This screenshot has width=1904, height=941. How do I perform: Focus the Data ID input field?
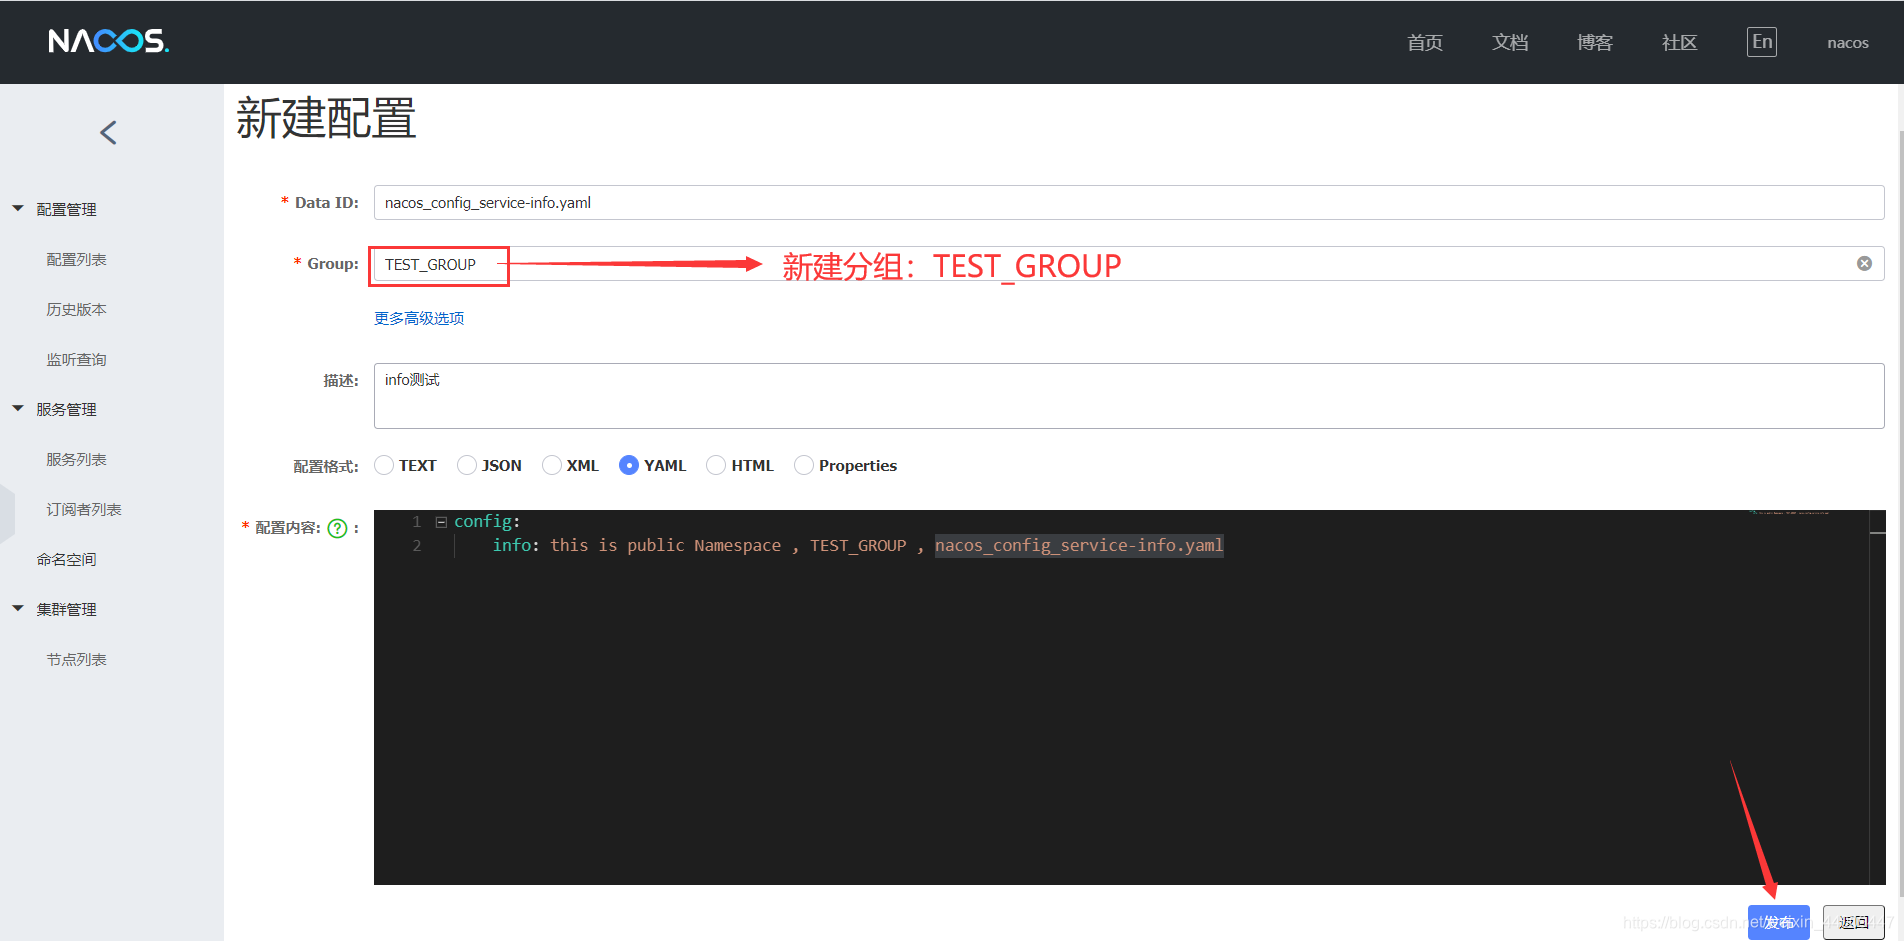click(1129, 202)
